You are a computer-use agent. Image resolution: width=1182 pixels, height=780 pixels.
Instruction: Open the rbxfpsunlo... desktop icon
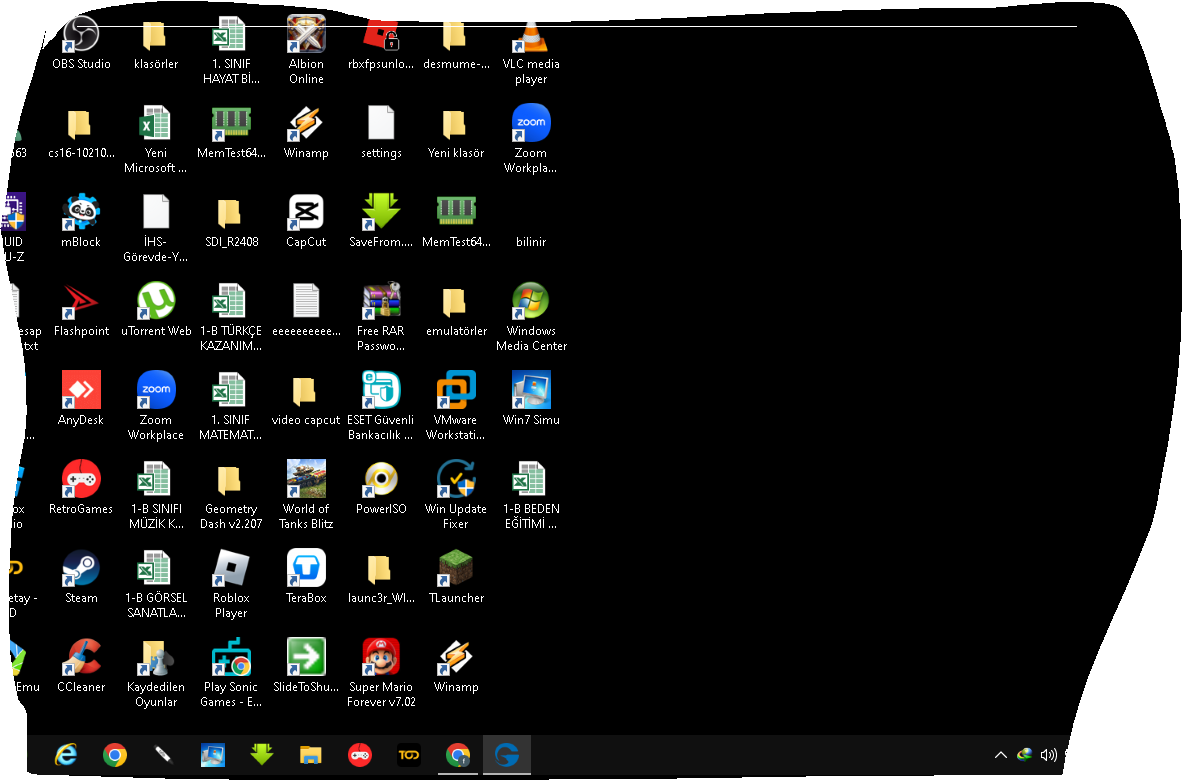tap(381, 43)
